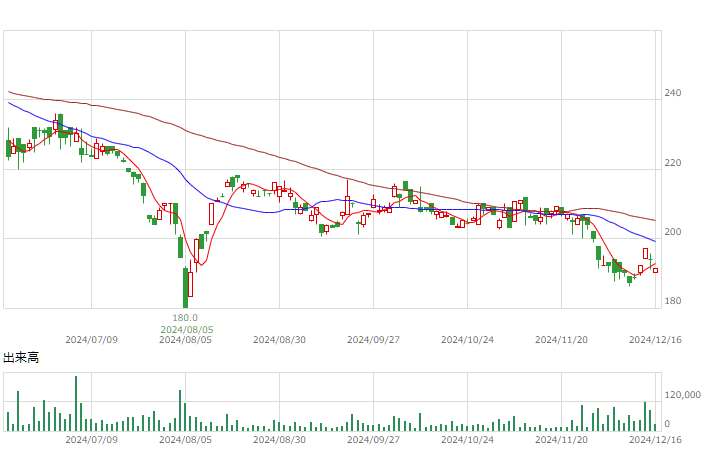Click 2024/12/16 date under the price chart
Screen dimensions: 703x455
pyautogui.click(x=655, y=340)
